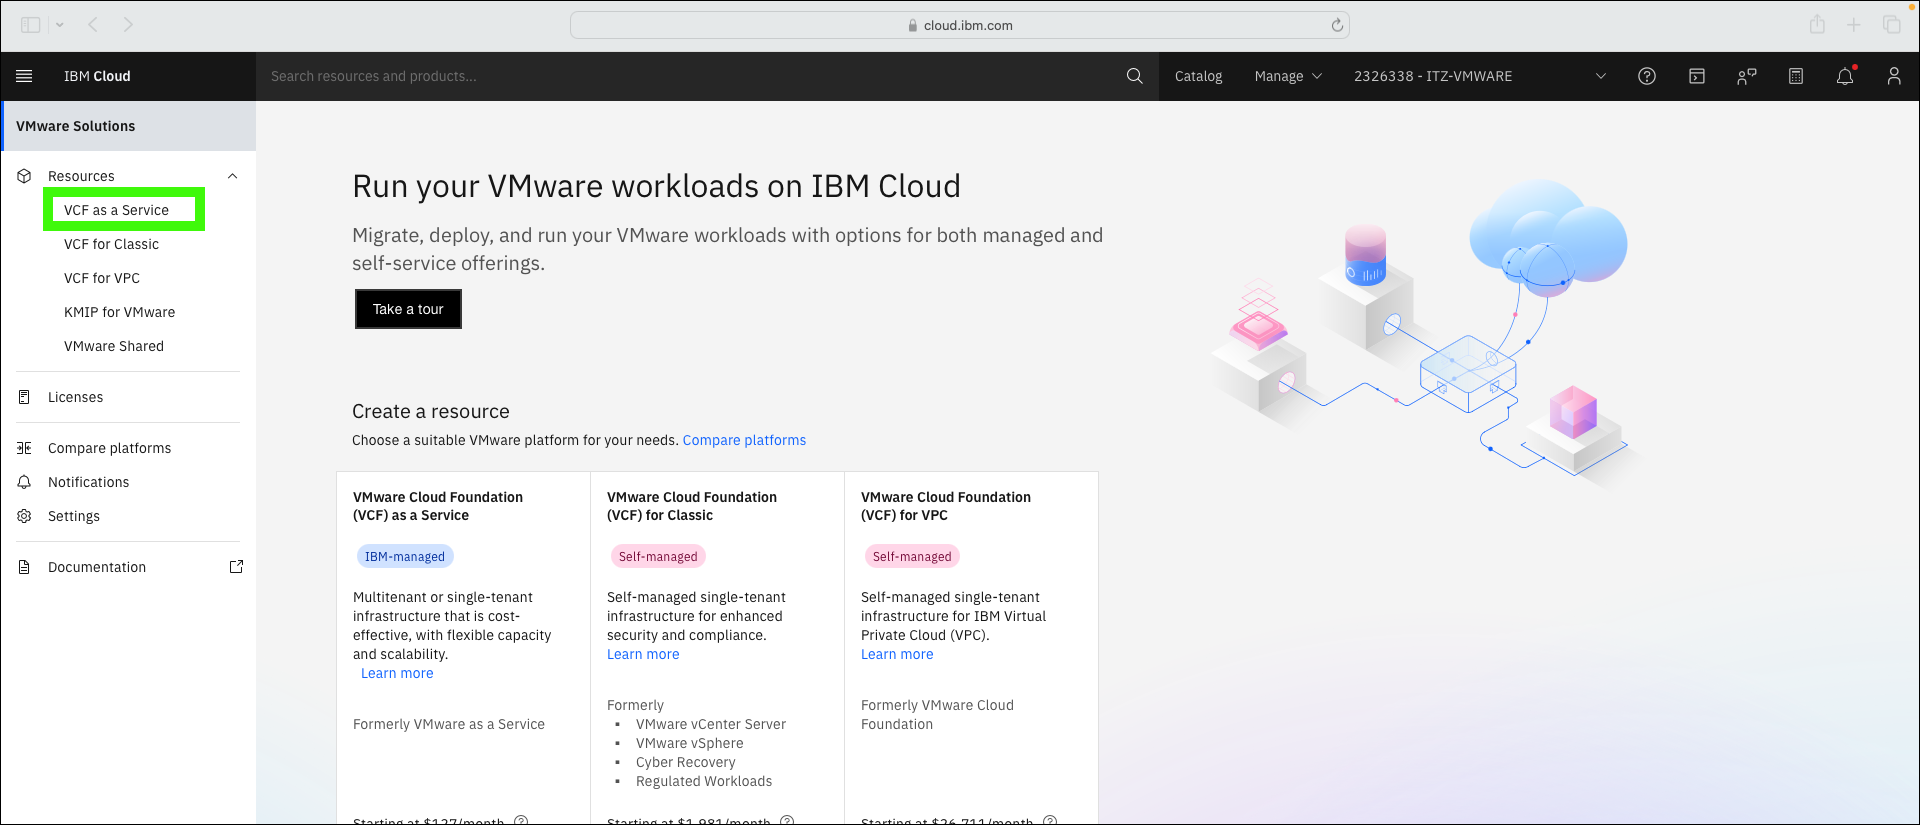Click the search magnifier icon
1920x825 pixels.
(x=1134, y=76)
